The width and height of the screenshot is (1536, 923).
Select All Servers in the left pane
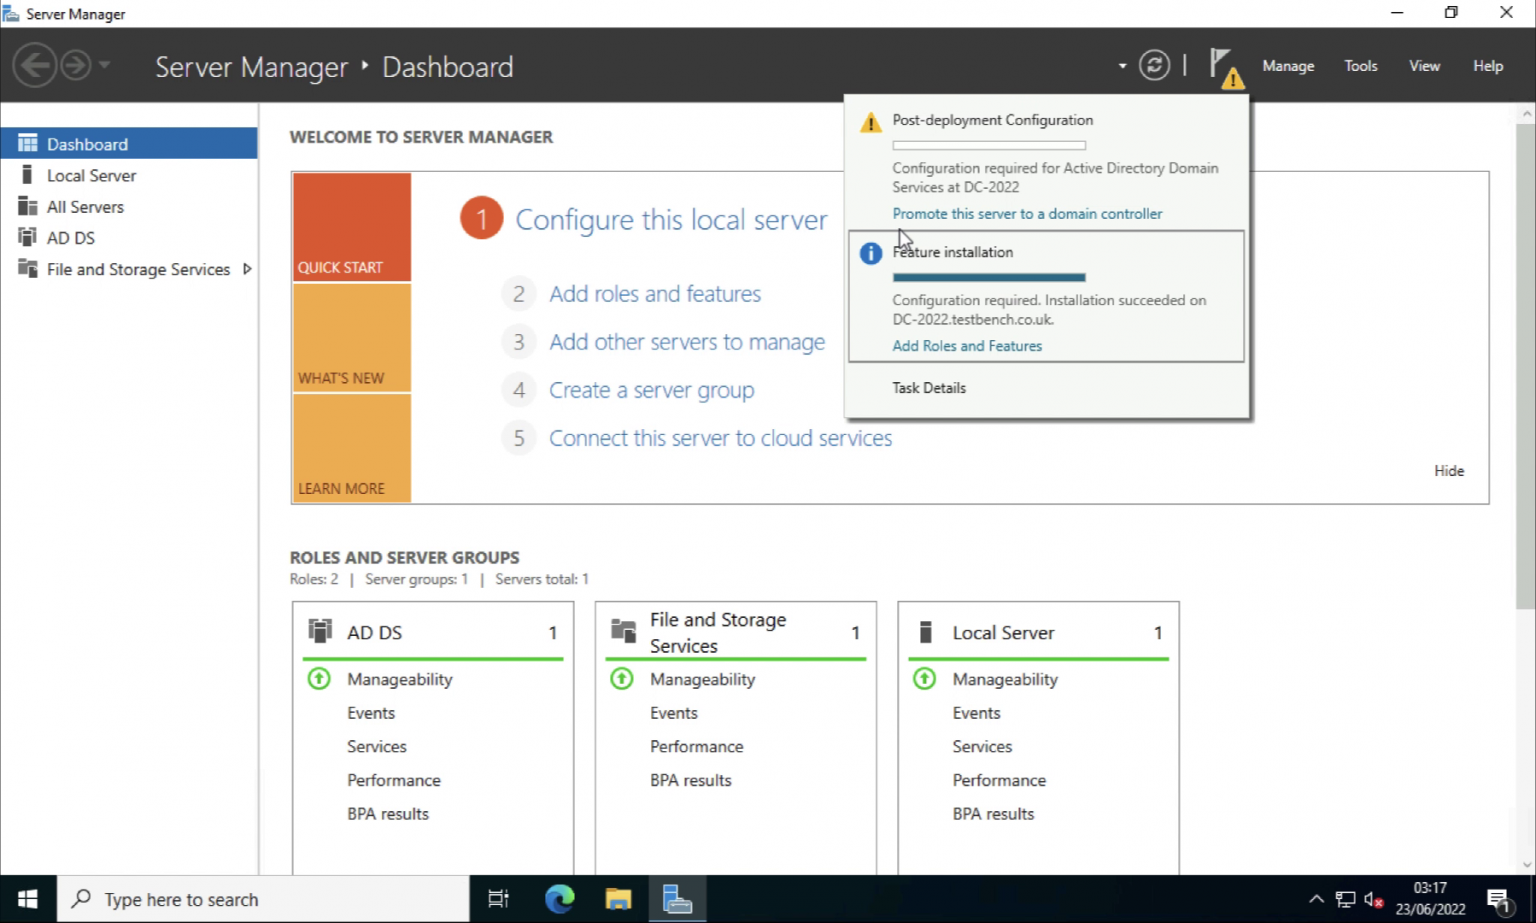[x=85, y=206]
